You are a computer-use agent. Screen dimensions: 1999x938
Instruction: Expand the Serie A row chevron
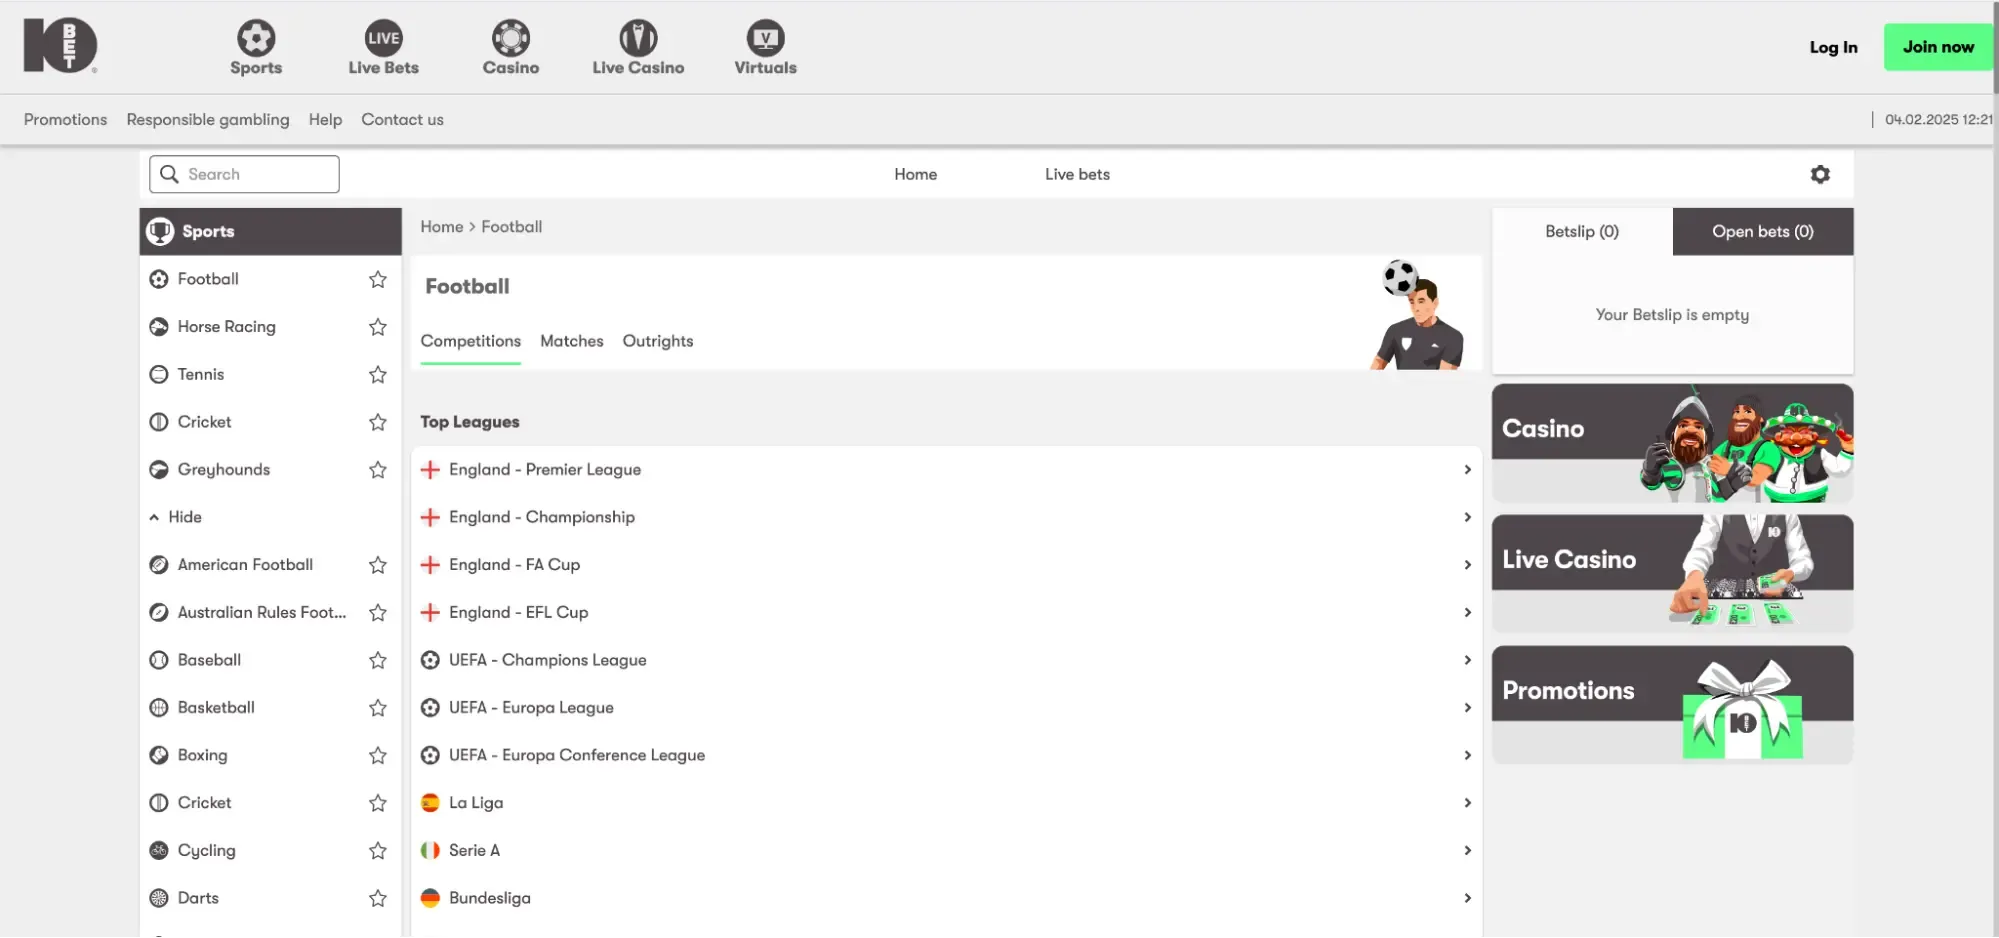pyautogui.click(x=1467, y=850)
